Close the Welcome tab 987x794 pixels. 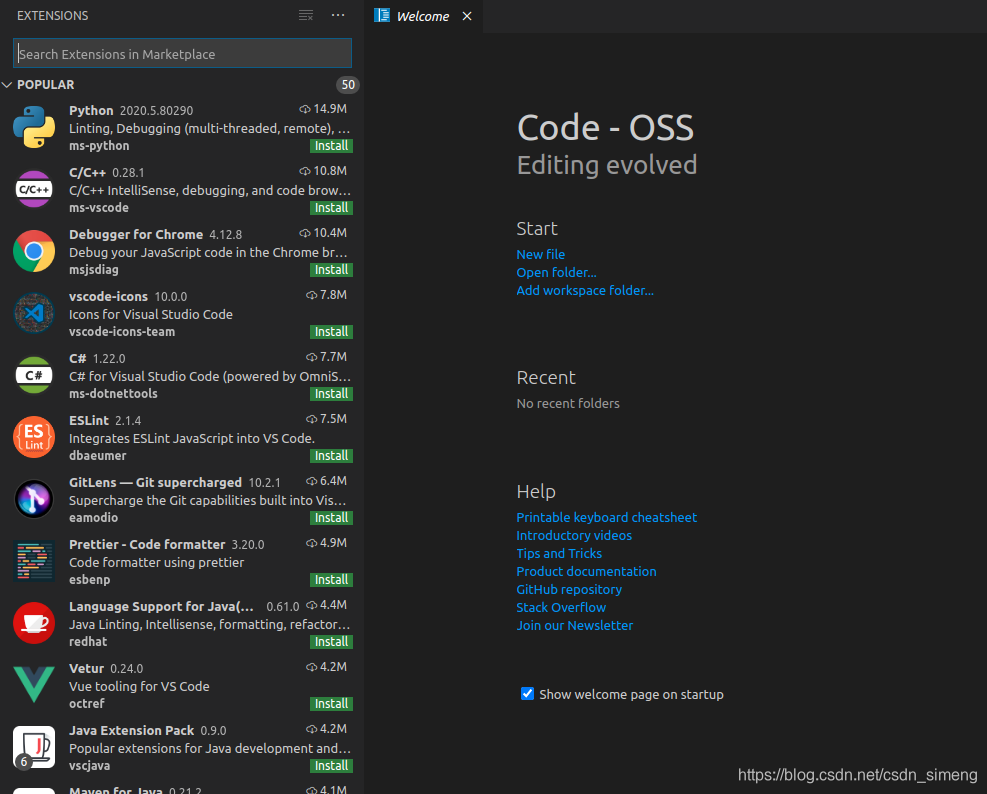coord(467,16)
